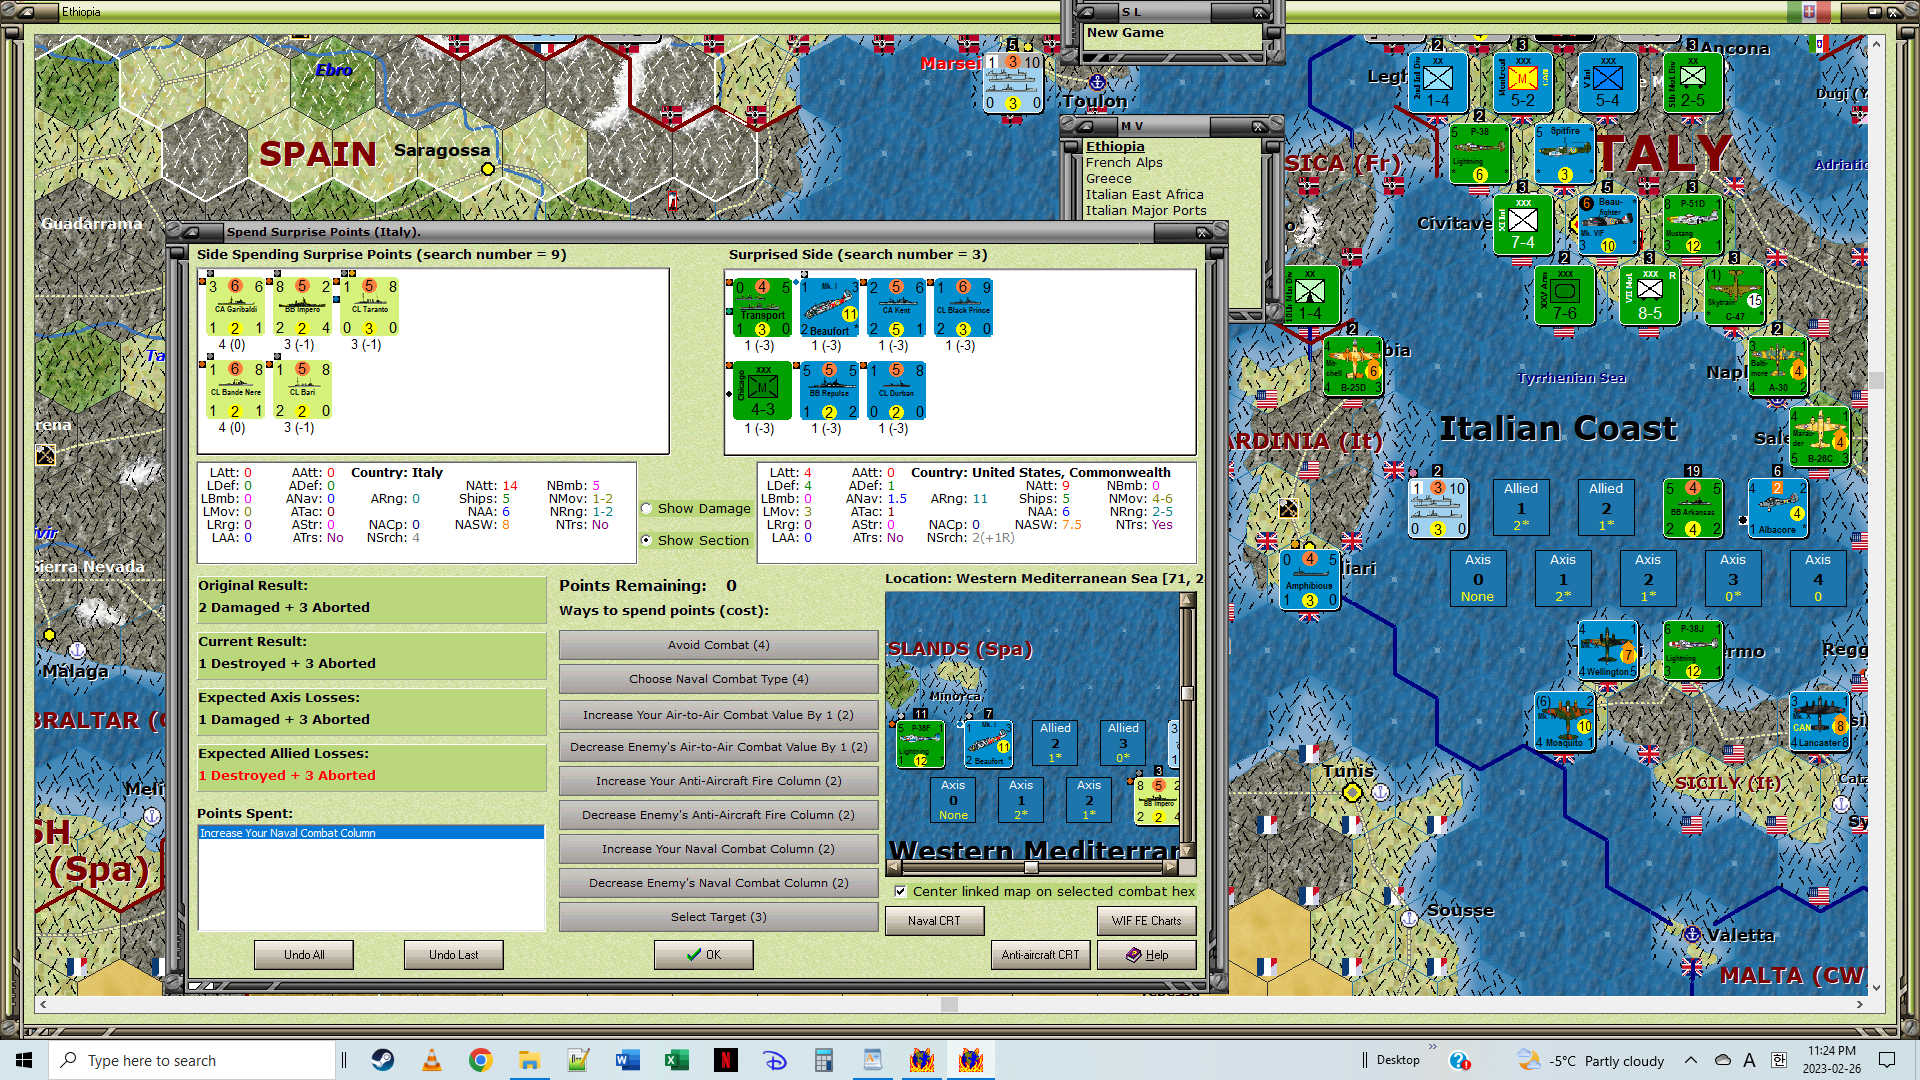Select the Show Section radio button
Viewport: 1920px width, 1080px height.
coord(647,540)
